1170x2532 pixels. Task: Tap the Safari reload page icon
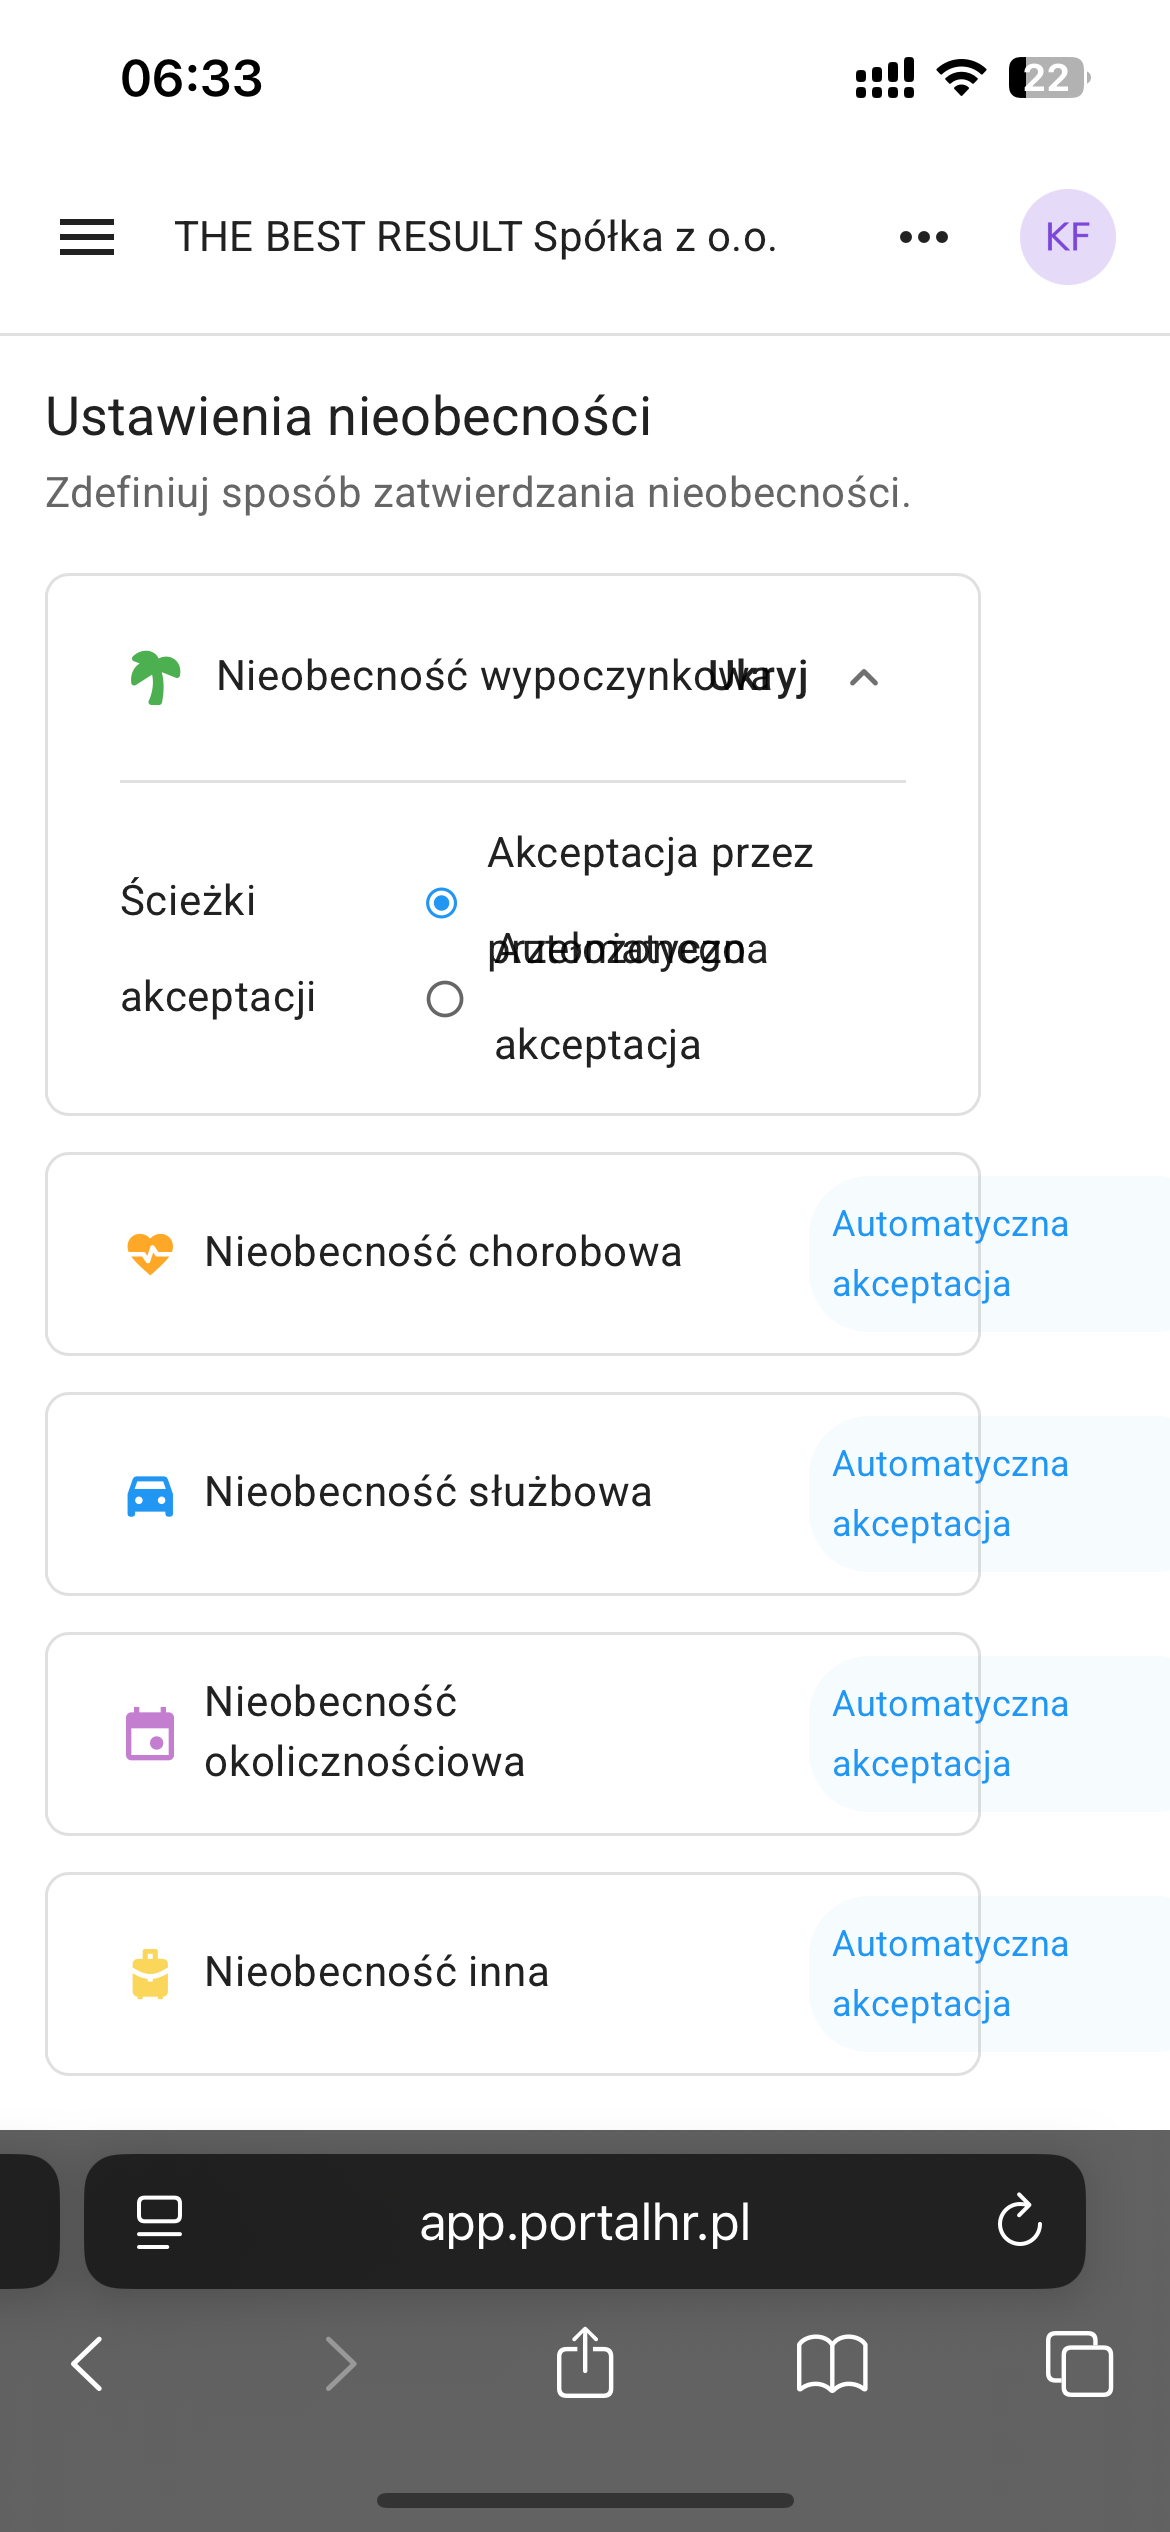coord(1019,2221)
